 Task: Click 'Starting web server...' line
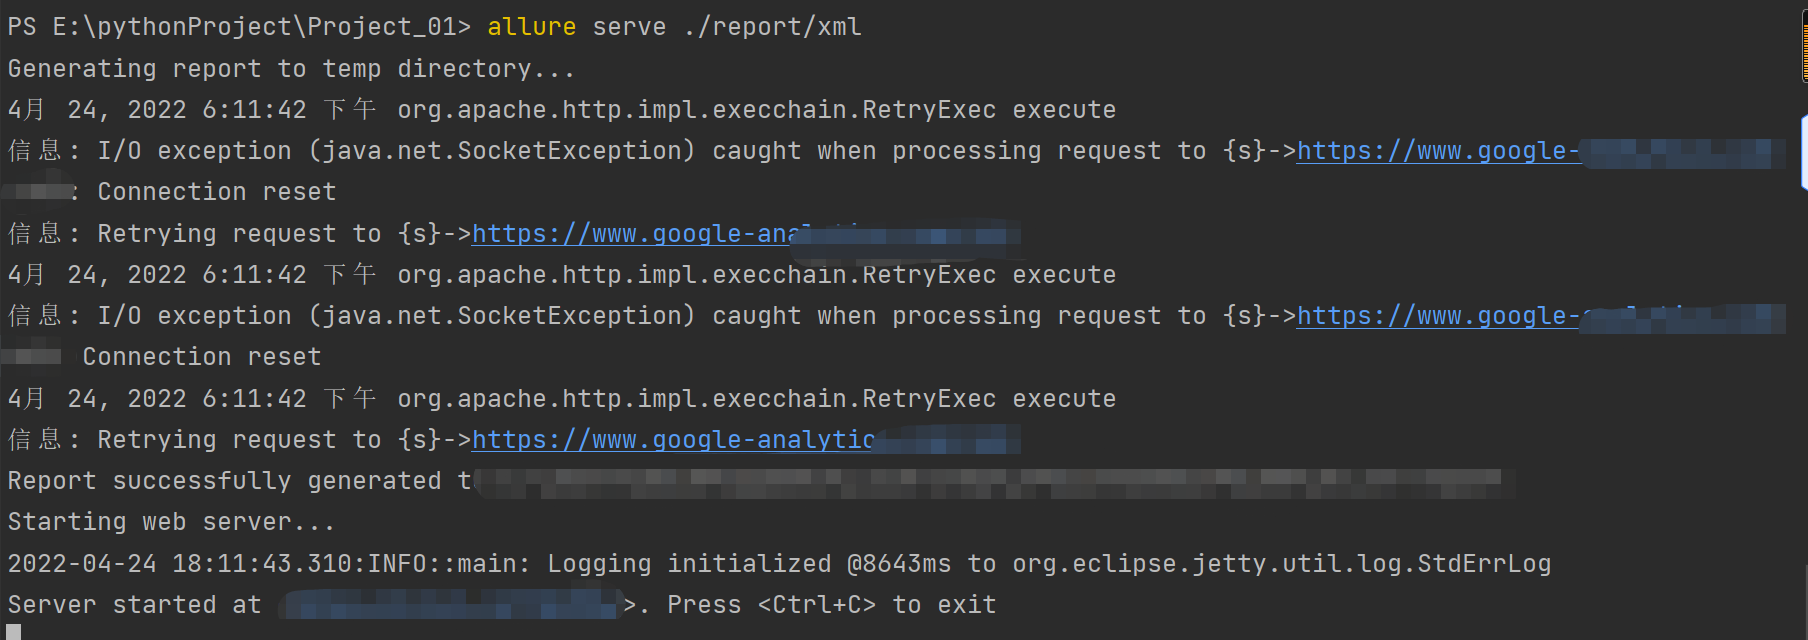[171, 522]
